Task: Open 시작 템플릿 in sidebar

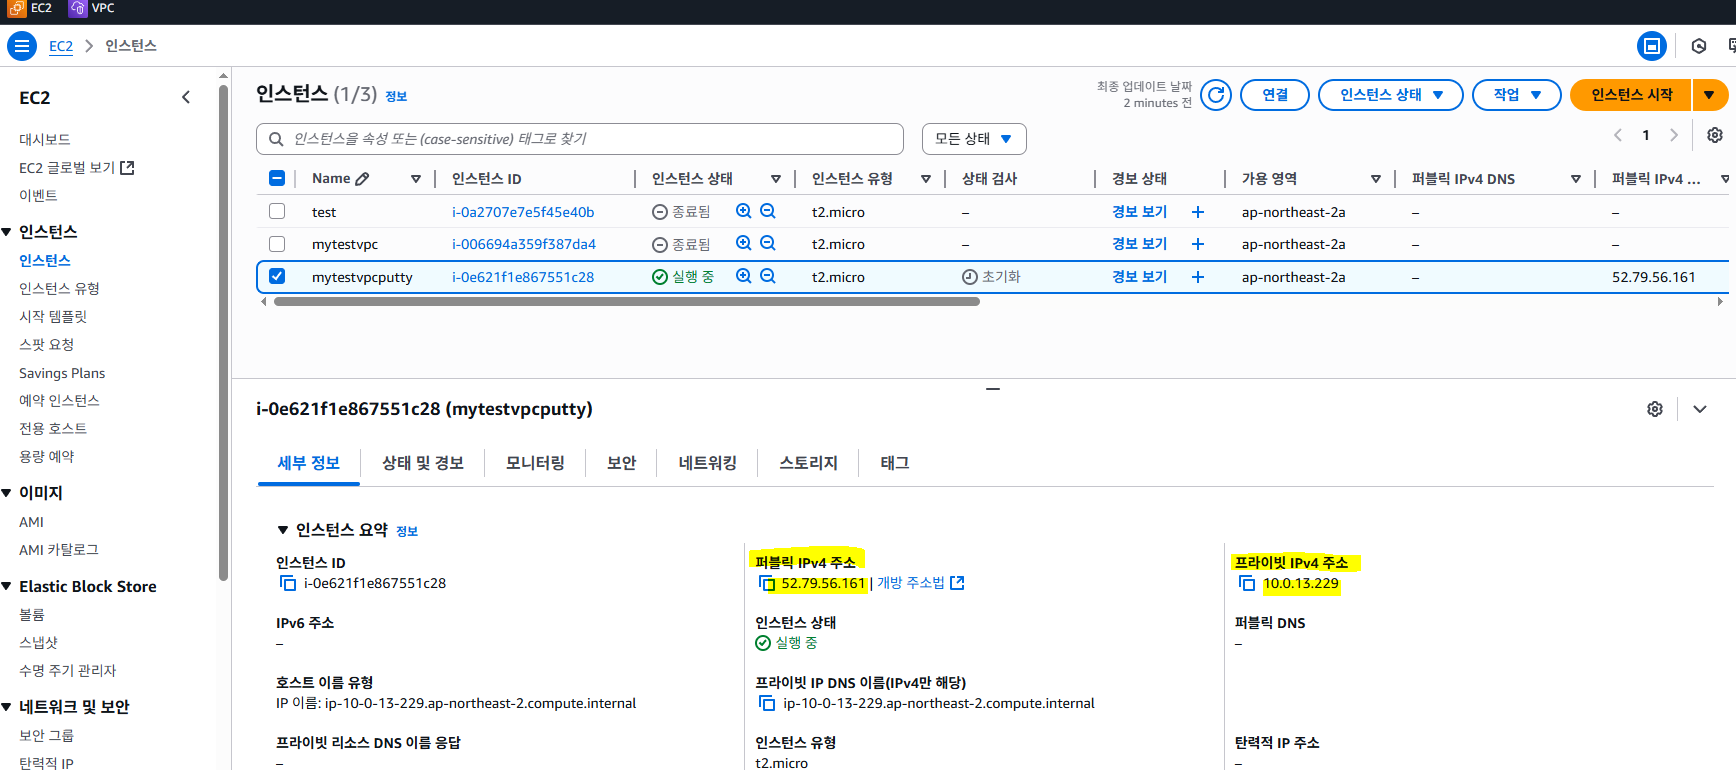Action: pos(53,316)
